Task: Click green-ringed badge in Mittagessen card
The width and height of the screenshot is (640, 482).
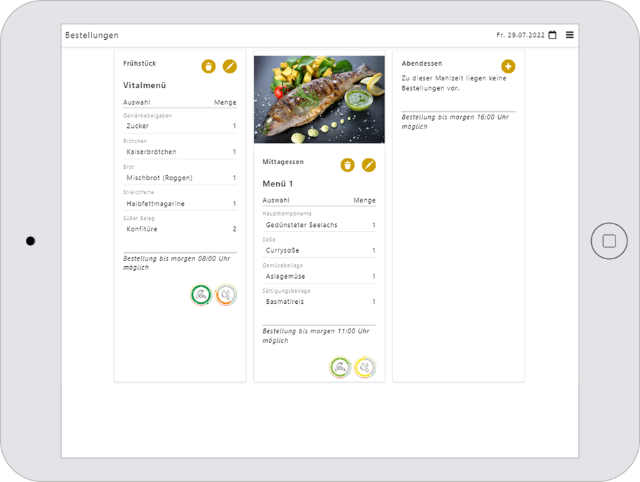Action: coord(341,367)
